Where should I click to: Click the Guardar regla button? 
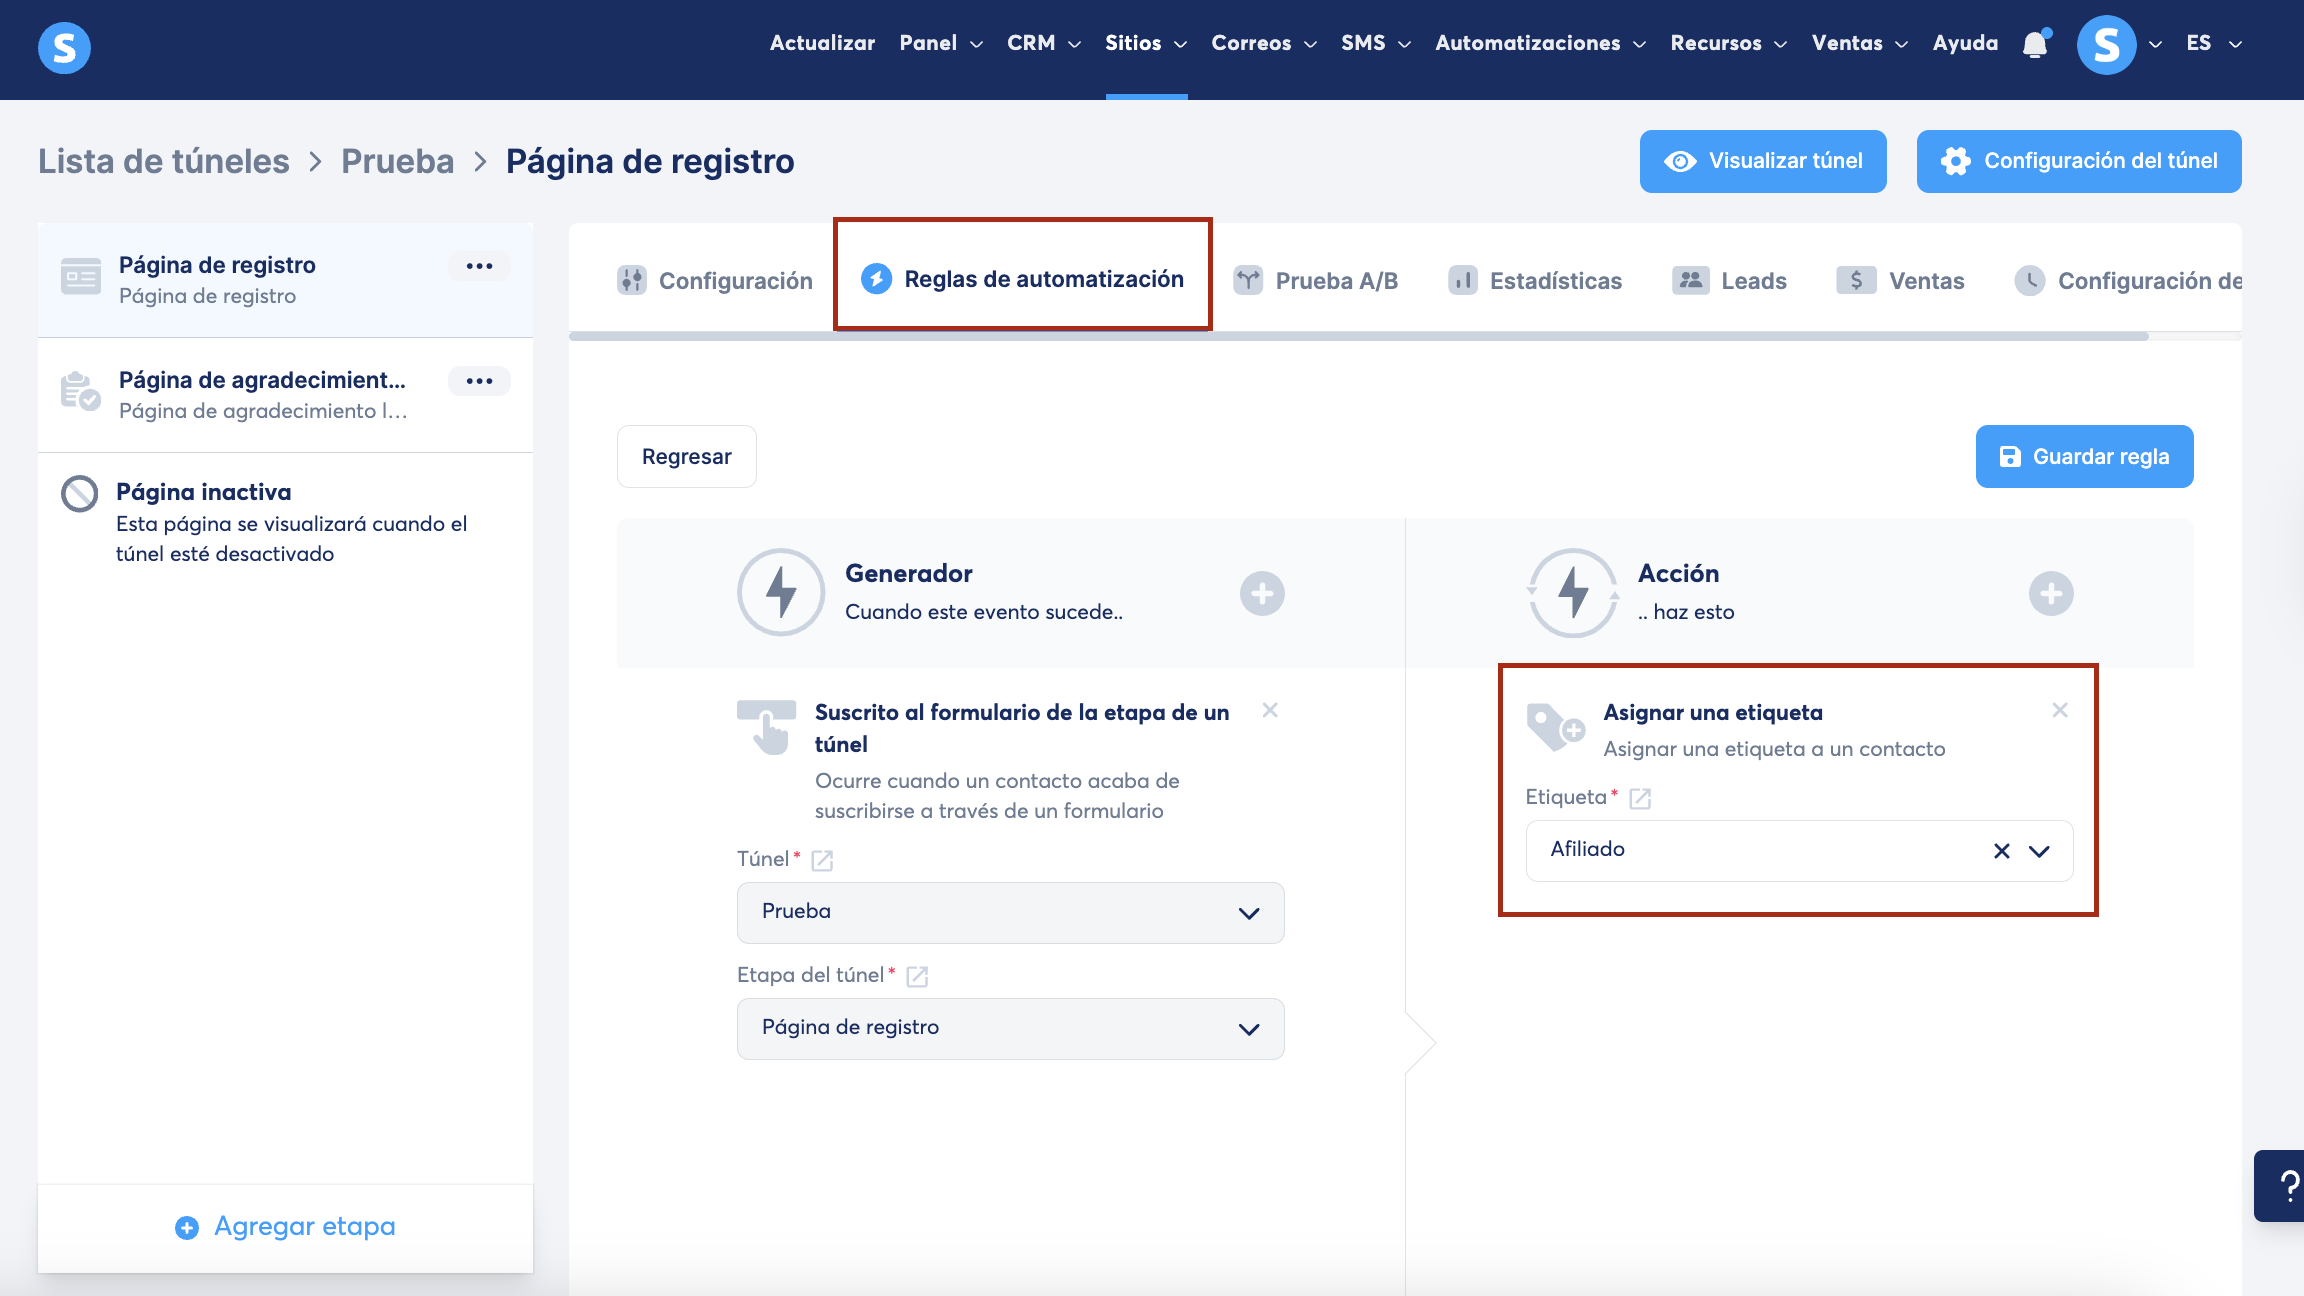[x=2084, y=457]
